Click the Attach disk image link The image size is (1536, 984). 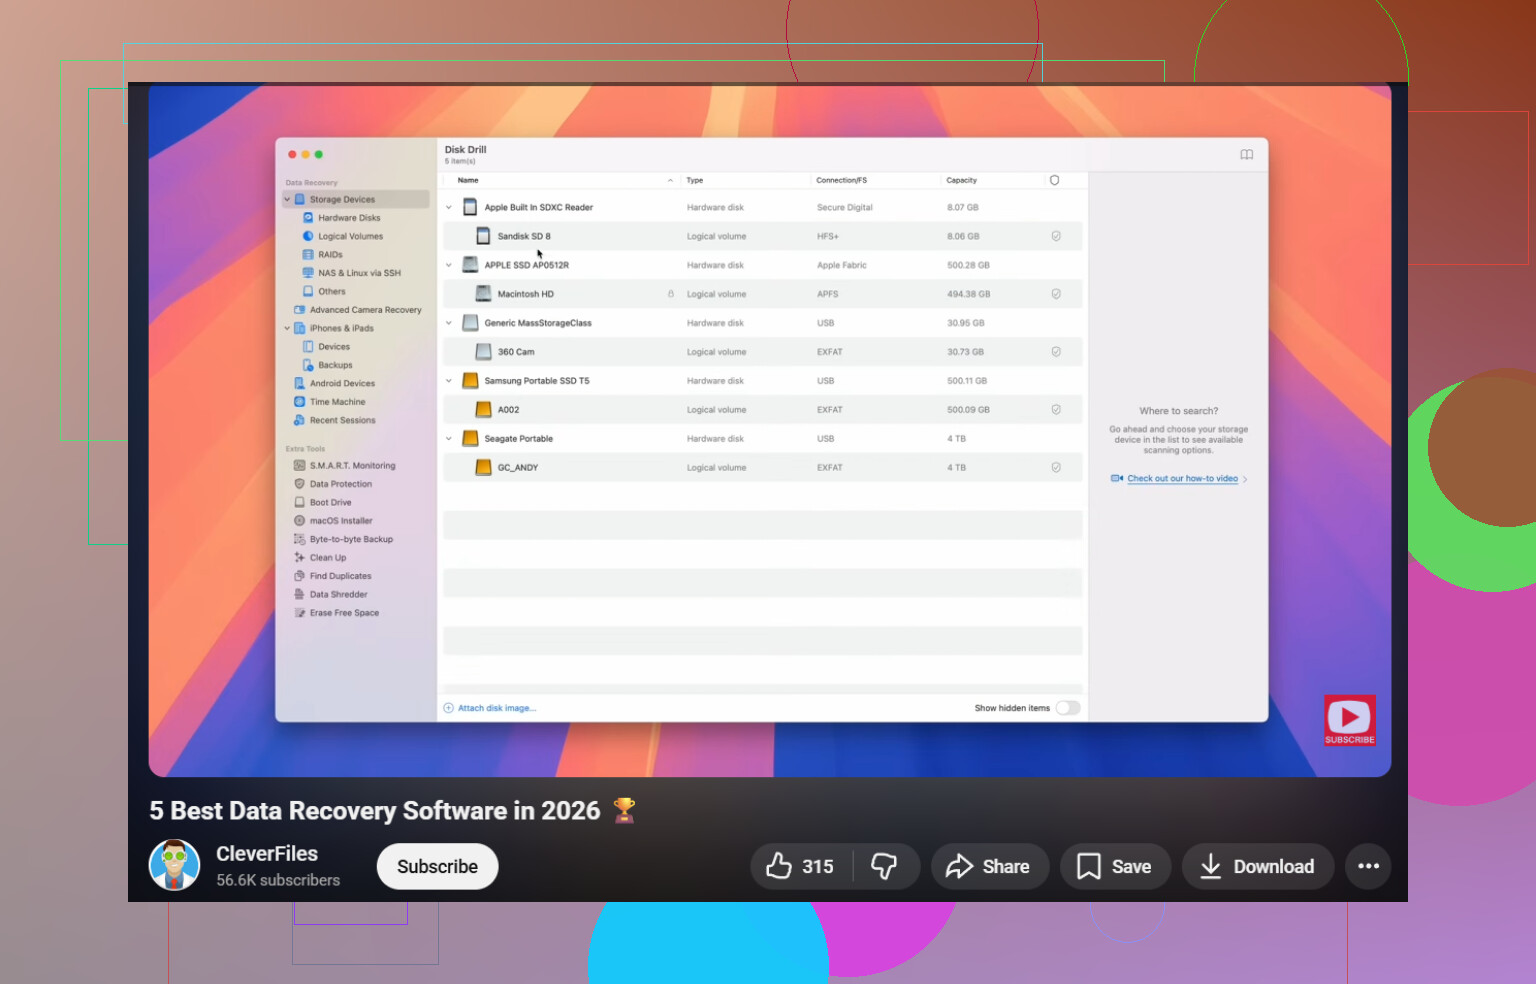coord(490,708)
